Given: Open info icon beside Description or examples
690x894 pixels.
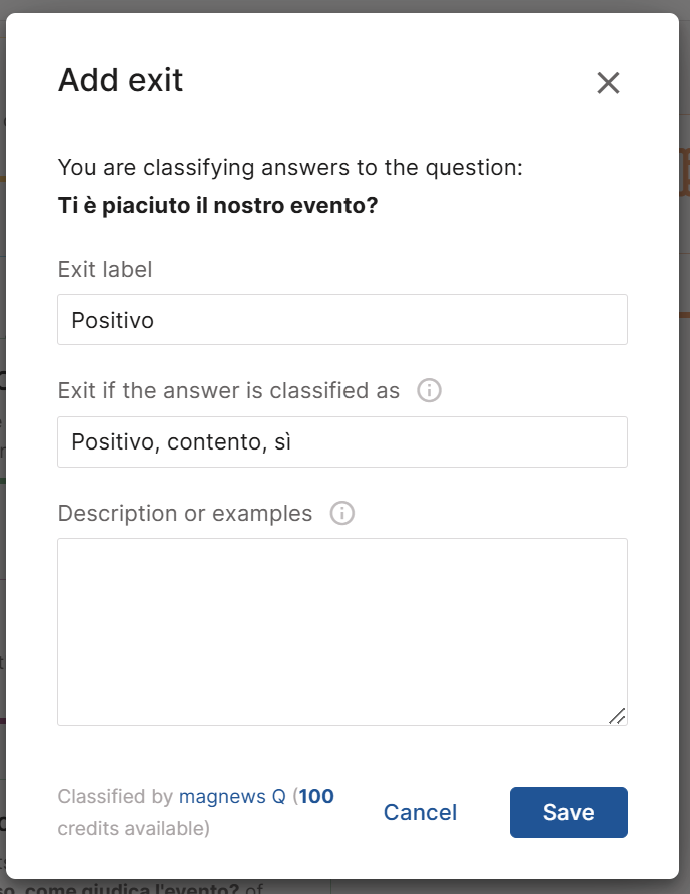Looking at the screenshot, I should (342, 513).
